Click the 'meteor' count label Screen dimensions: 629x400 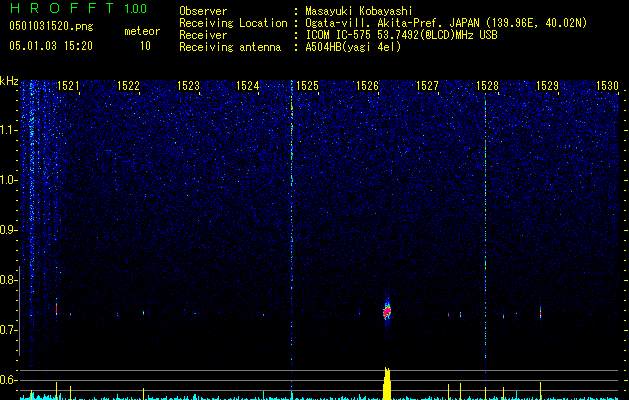tap(142, 31)
